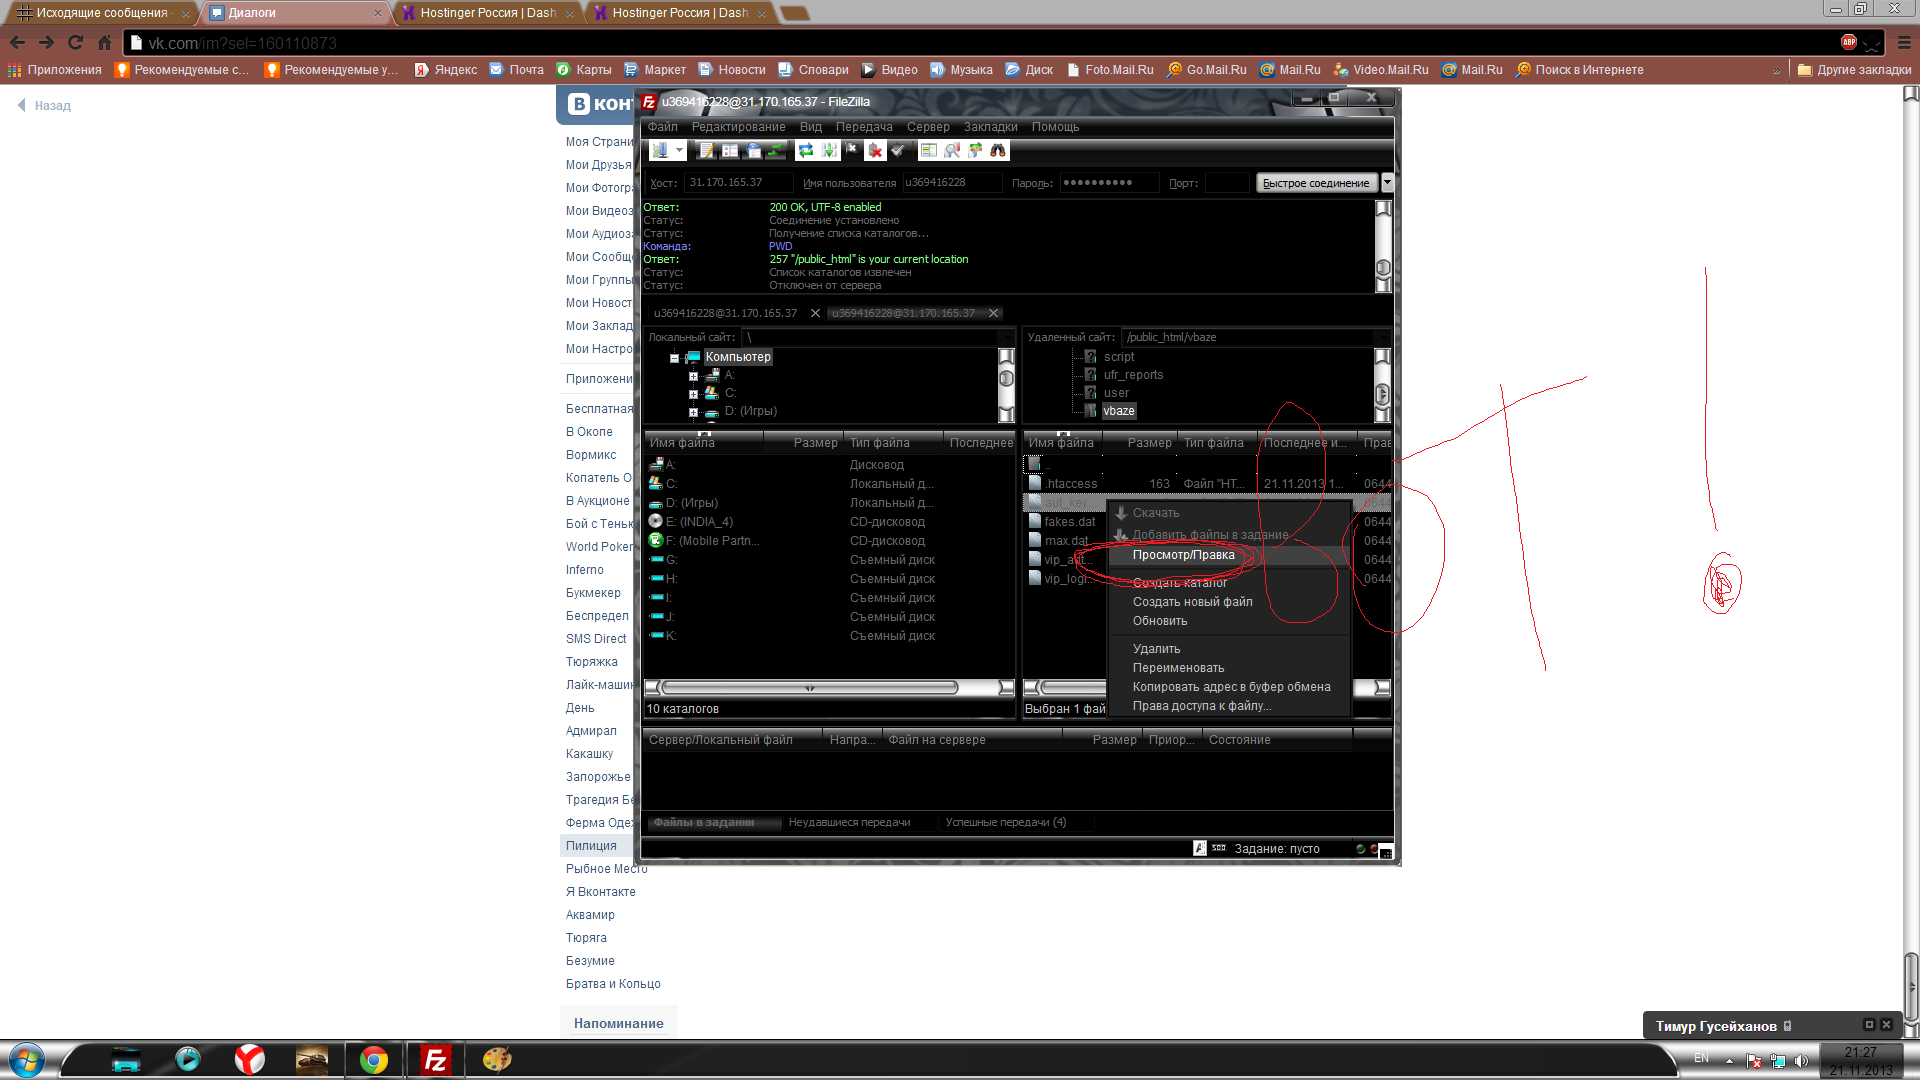
Task: Click the local file list horizontal scrollbar
Action: (x=829, y=688)
